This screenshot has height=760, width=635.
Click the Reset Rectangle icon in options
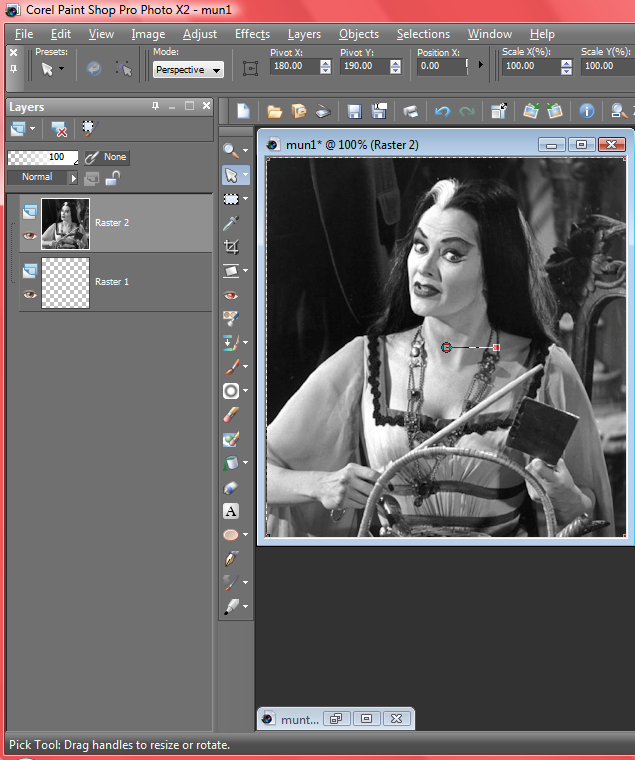tap(250, 68)
